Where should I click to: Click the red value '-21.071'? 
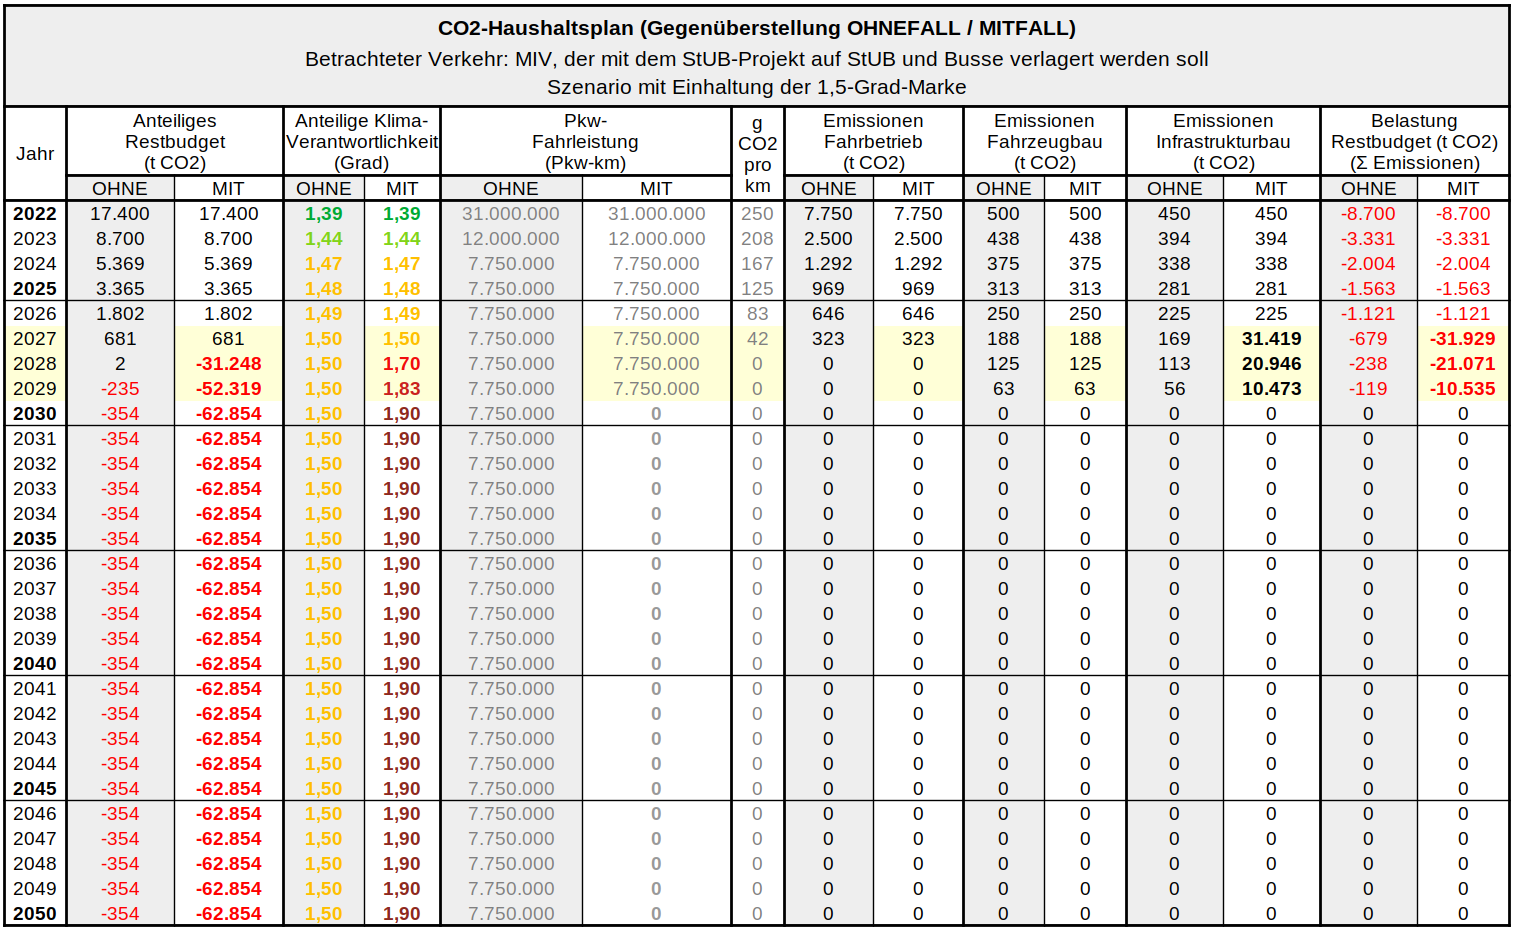(1462, 364)
